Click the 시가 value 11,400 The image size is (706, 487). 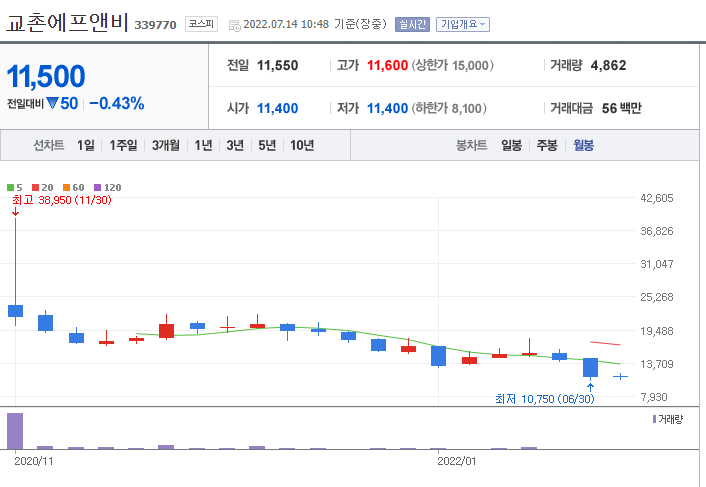click(277, 108)
